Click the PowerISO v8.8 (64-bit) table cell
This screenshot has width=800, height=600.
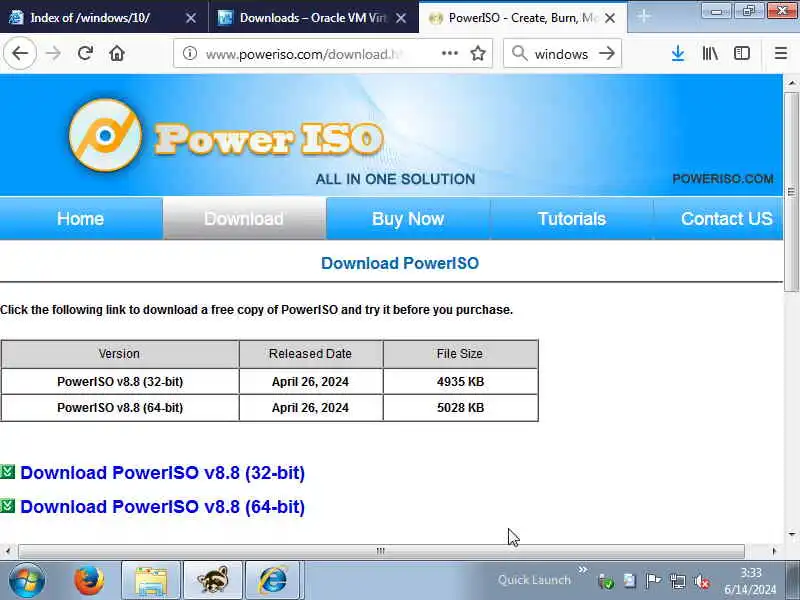(x=120, y=408)
